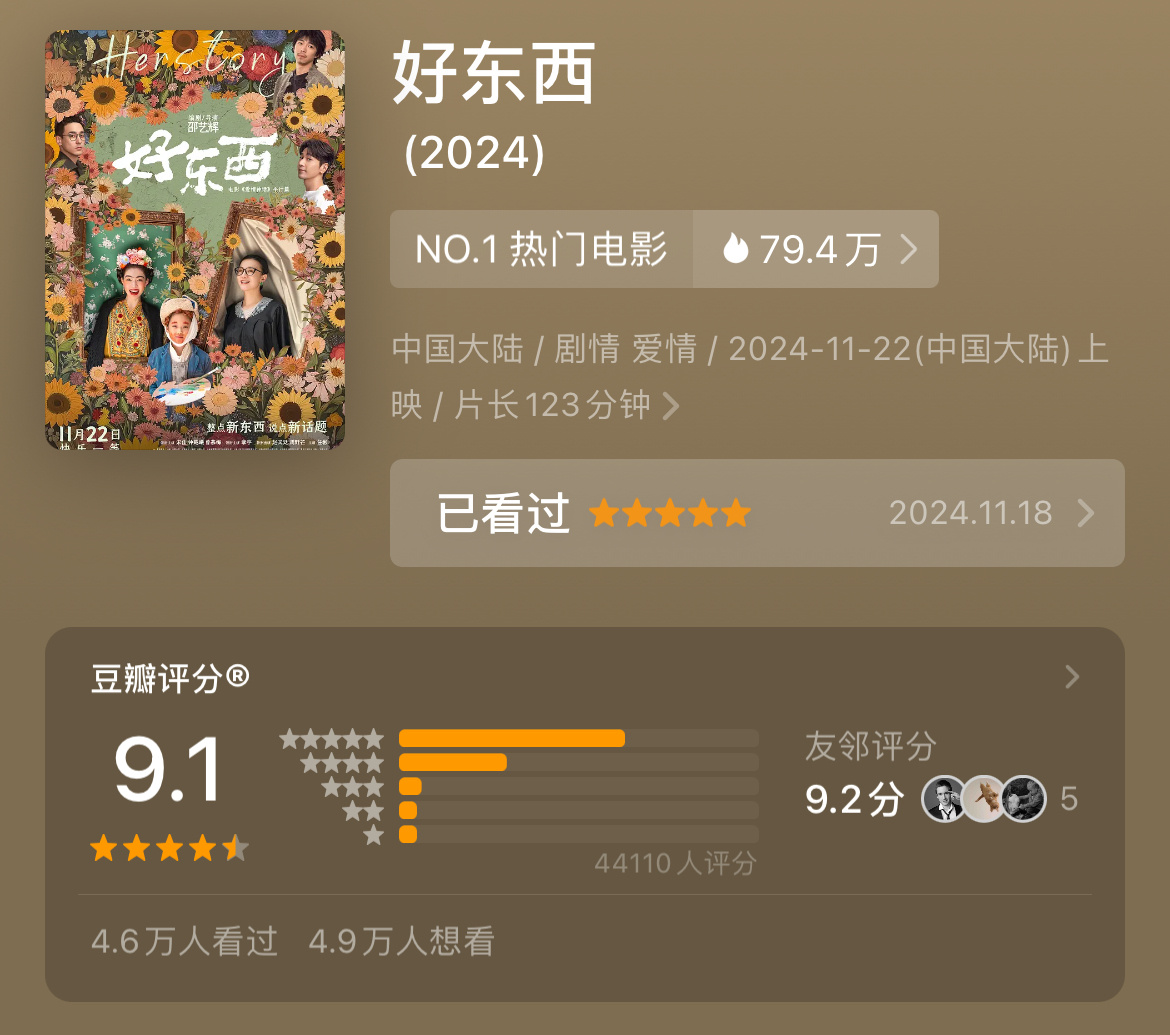Tap the five orange stars in 已看过 row
The height and width of the screenshot is (1035, 1170).
pyautogui.click(x=669, y=513)
